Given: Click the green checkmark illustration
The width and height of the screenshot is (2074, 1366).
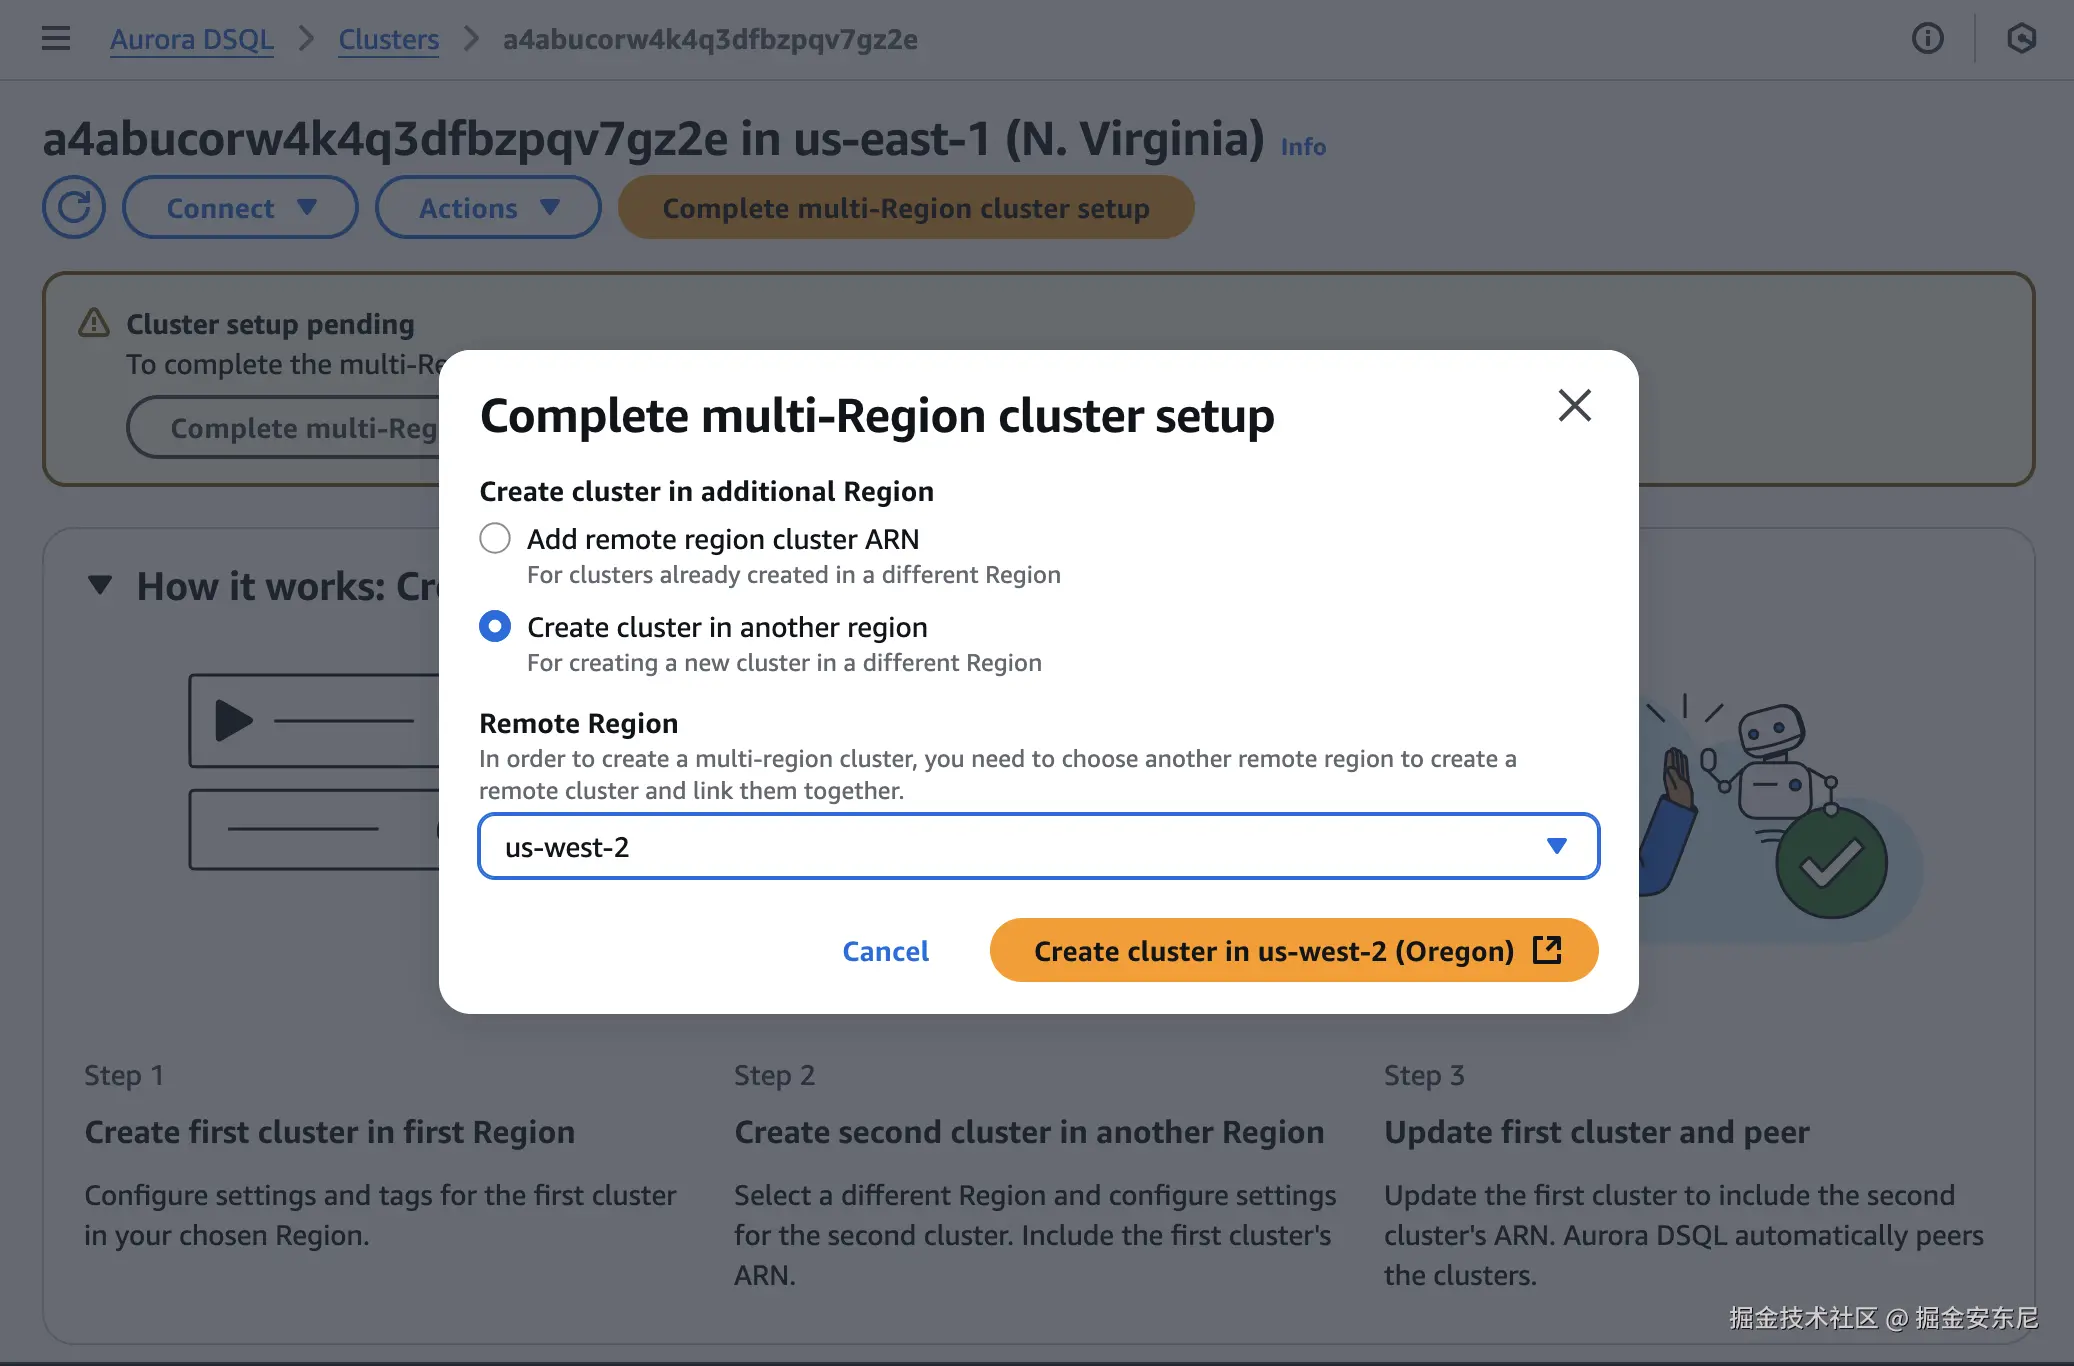Looking at the screenshot, I should (x=1831, y=863).
